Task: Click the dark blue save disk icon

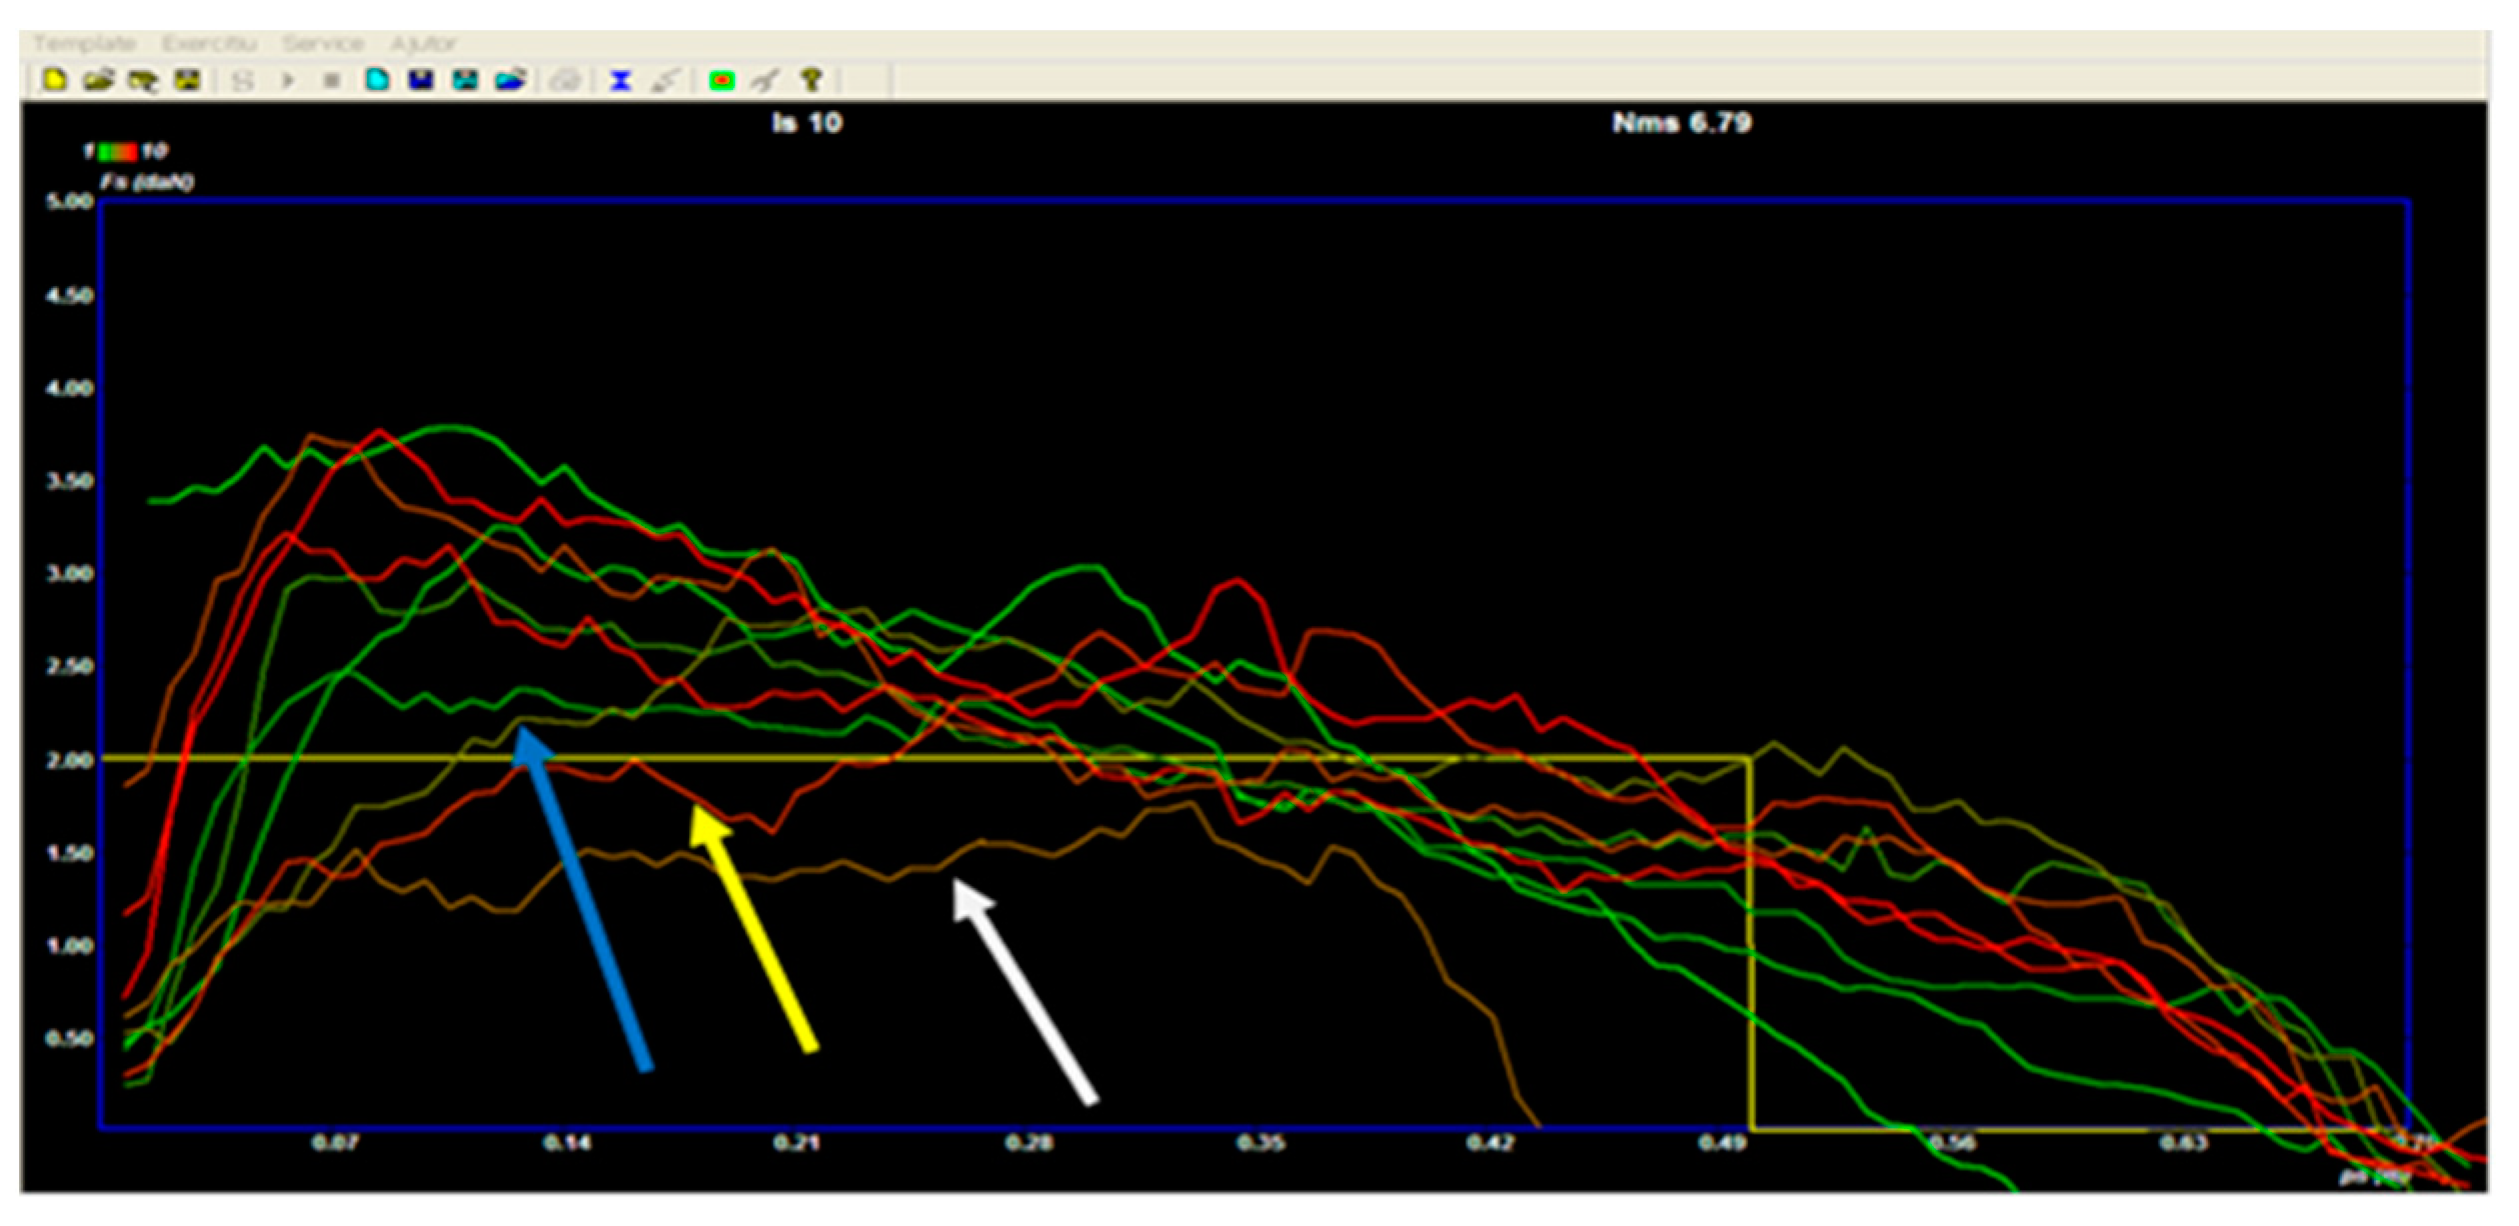Action: click(x=421, y=79)
